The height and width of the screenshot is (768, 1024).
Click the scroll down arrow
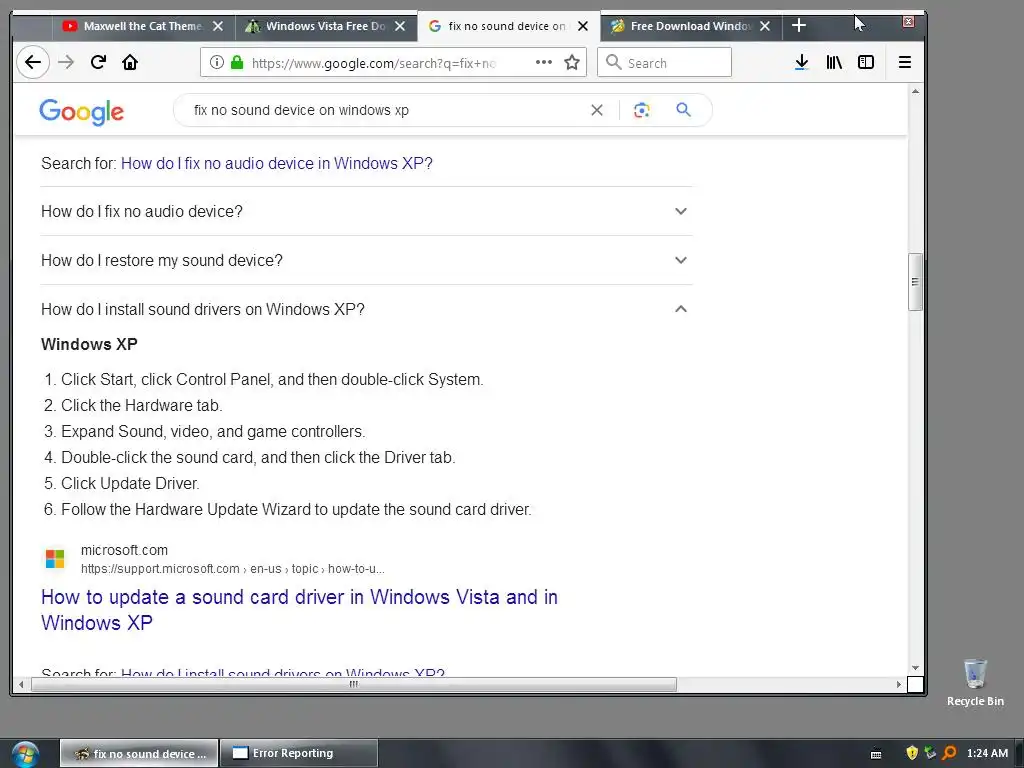click(x=915, y=668)
